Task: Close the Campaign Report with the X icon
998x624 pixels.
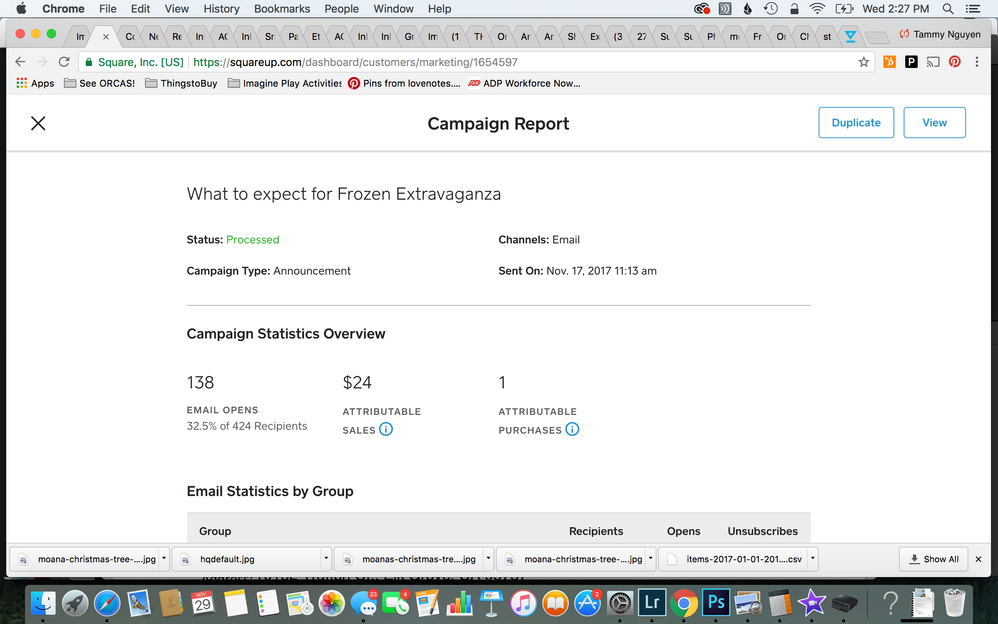Action: pos(38,123)
